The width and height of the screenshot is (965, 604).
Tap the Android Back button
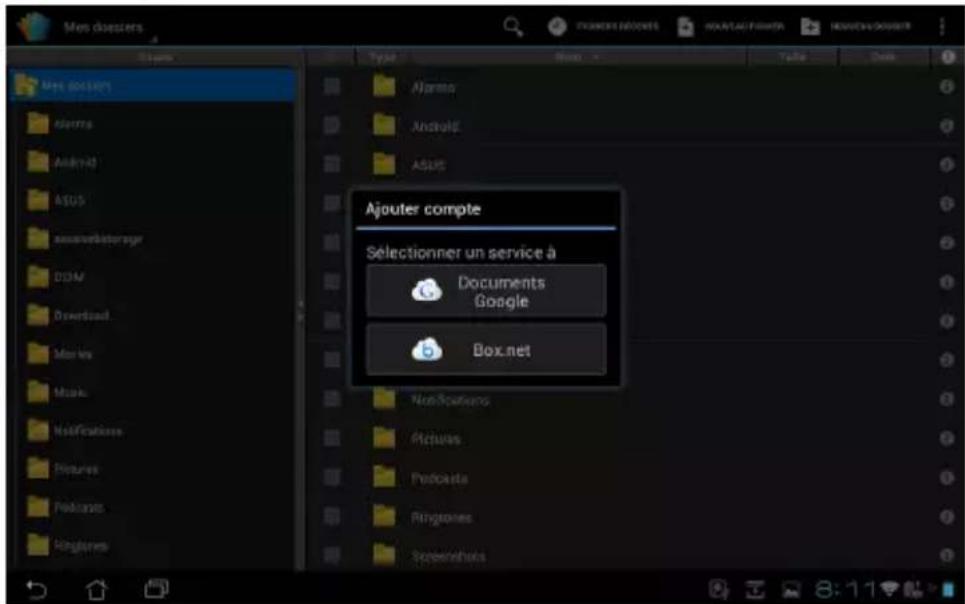tap(36, 590)
